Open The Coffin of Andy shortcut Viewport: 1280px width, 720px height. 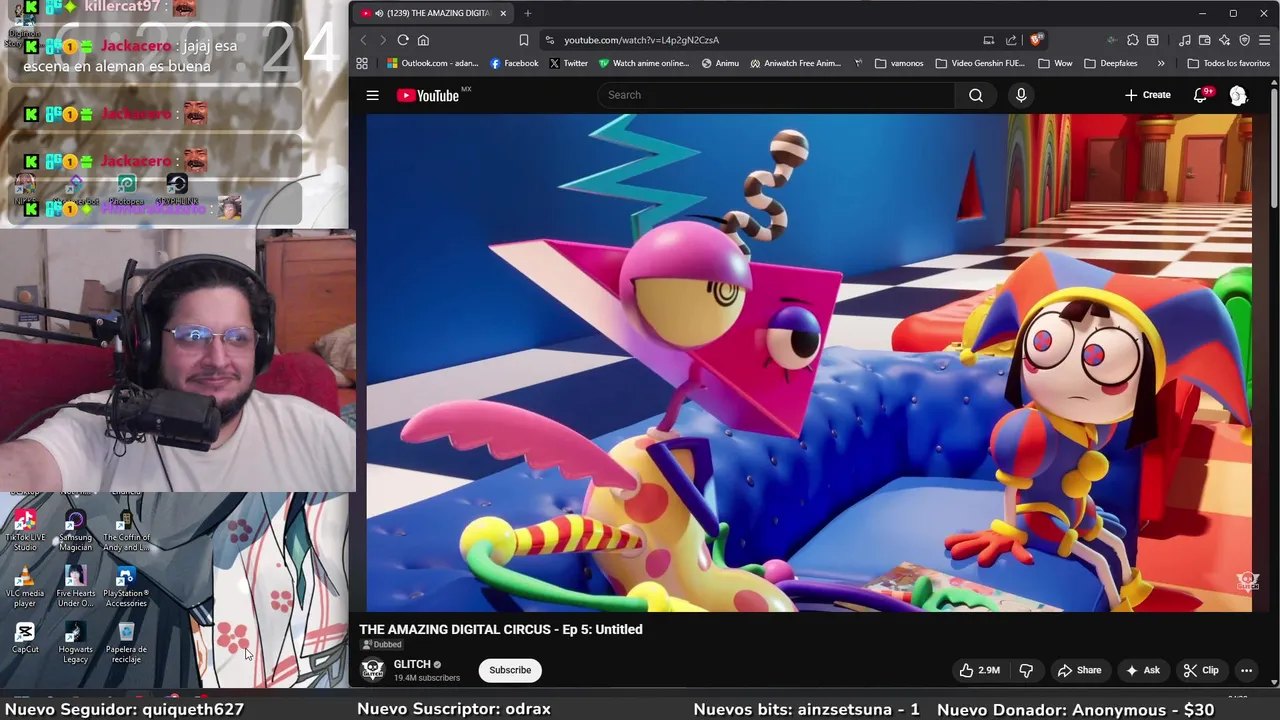coord(126,531)
